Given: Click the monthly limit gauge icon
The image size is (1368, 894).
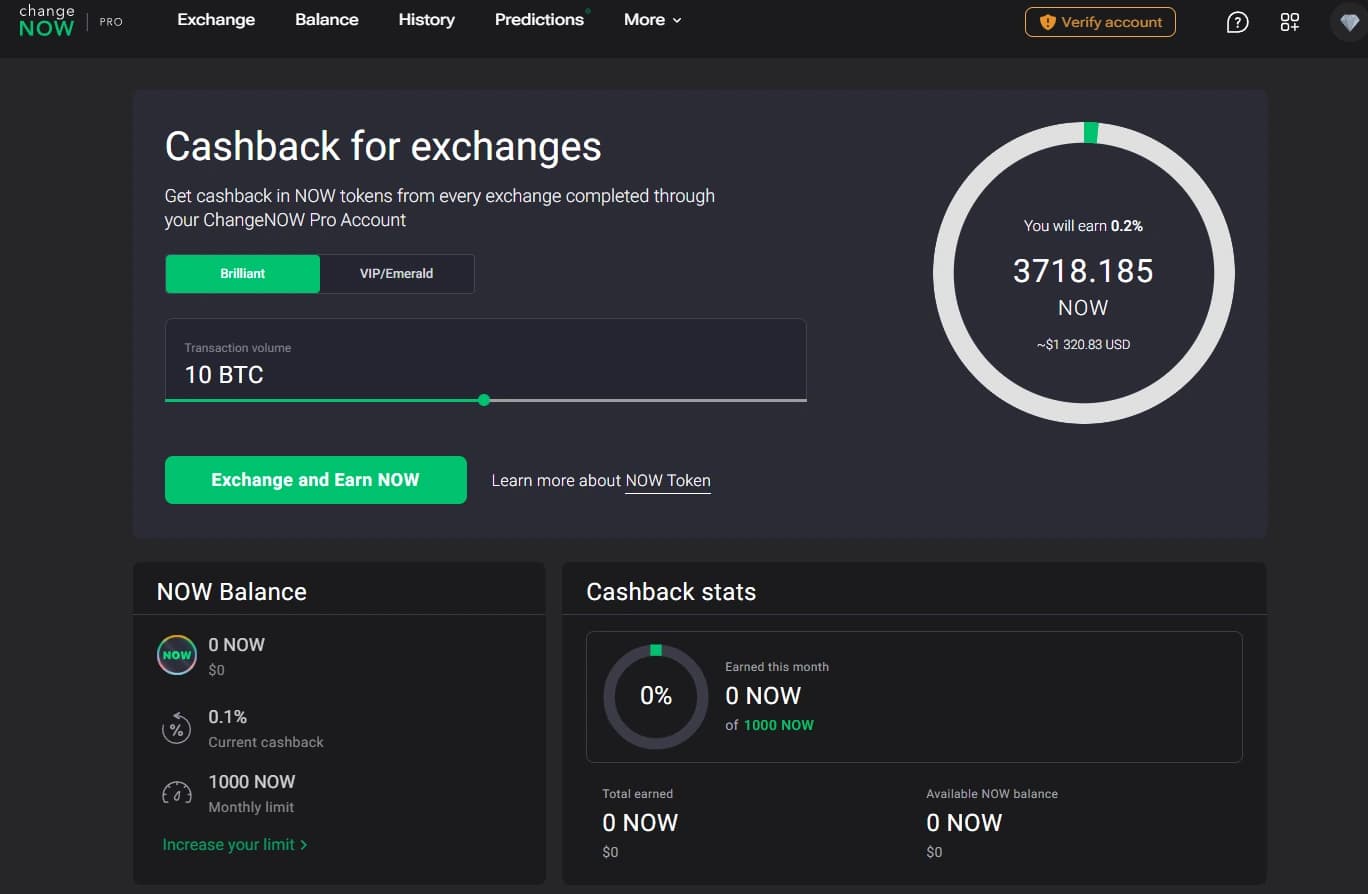Looking at the screenshot, I should point(177,794).
